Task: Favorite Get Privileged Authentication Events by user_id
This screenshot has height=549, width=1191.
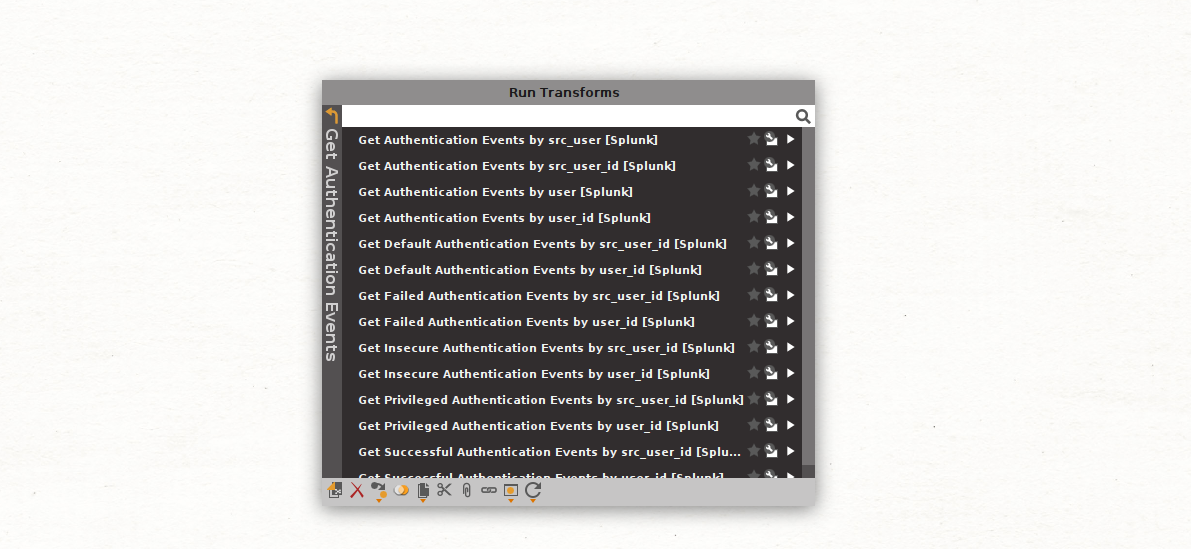Action: click(753, 424)
